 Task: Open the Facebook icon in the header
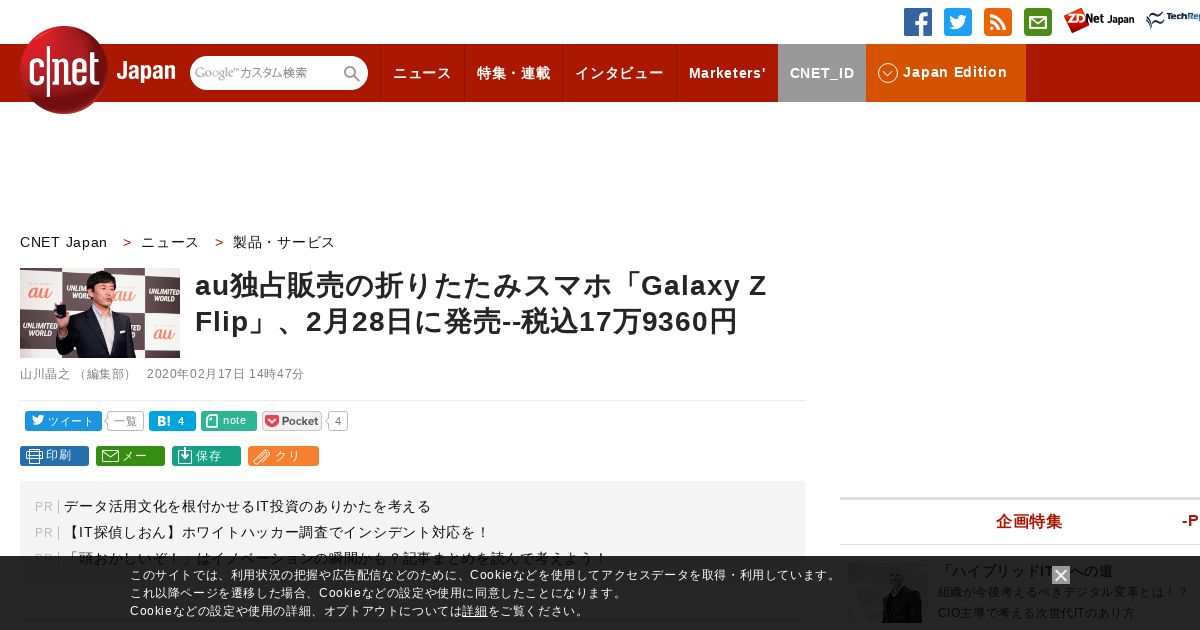tap(918, 22)
